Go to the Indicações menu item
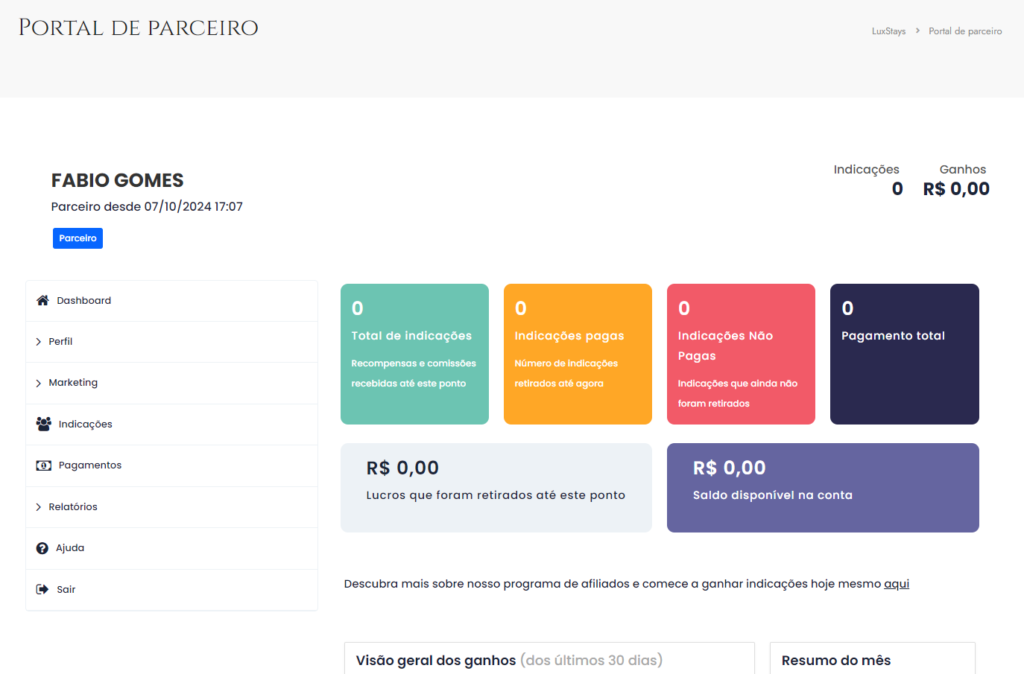This screenshot has width=1024, height=674. (x=85, y=424)
